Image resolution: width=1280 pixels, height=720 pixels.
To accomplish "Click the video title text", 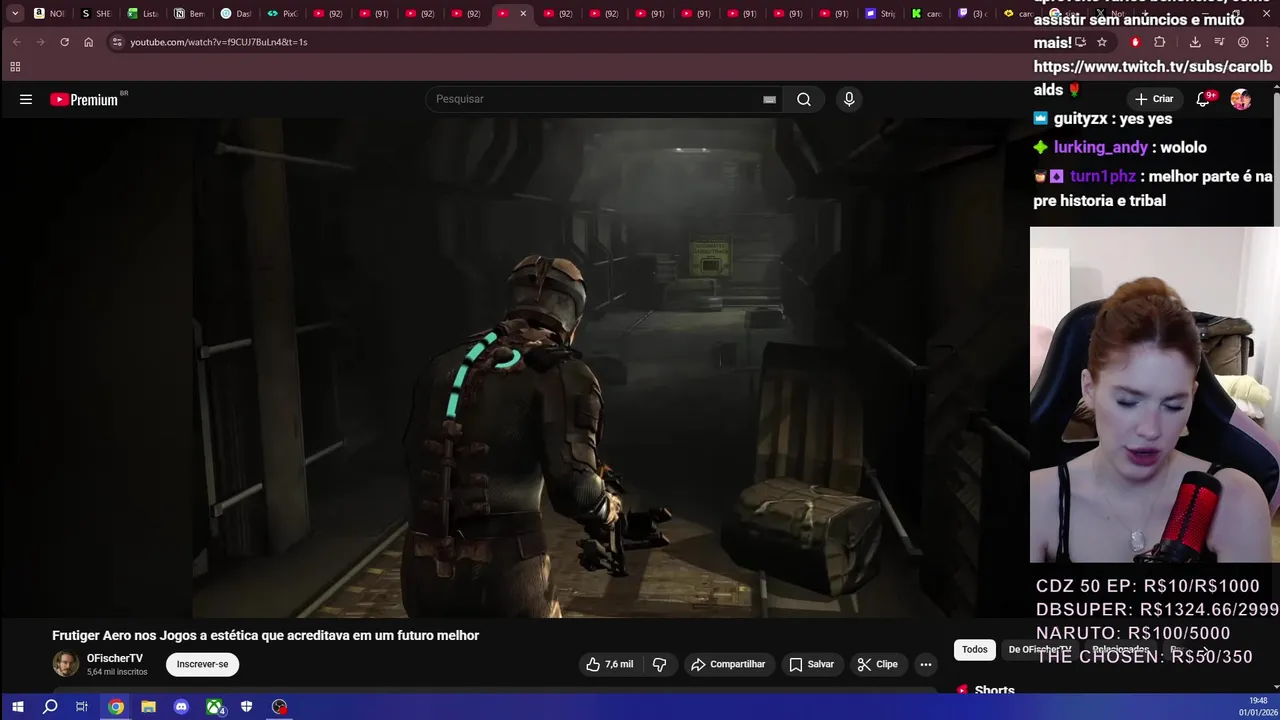I will click(266, 635).
